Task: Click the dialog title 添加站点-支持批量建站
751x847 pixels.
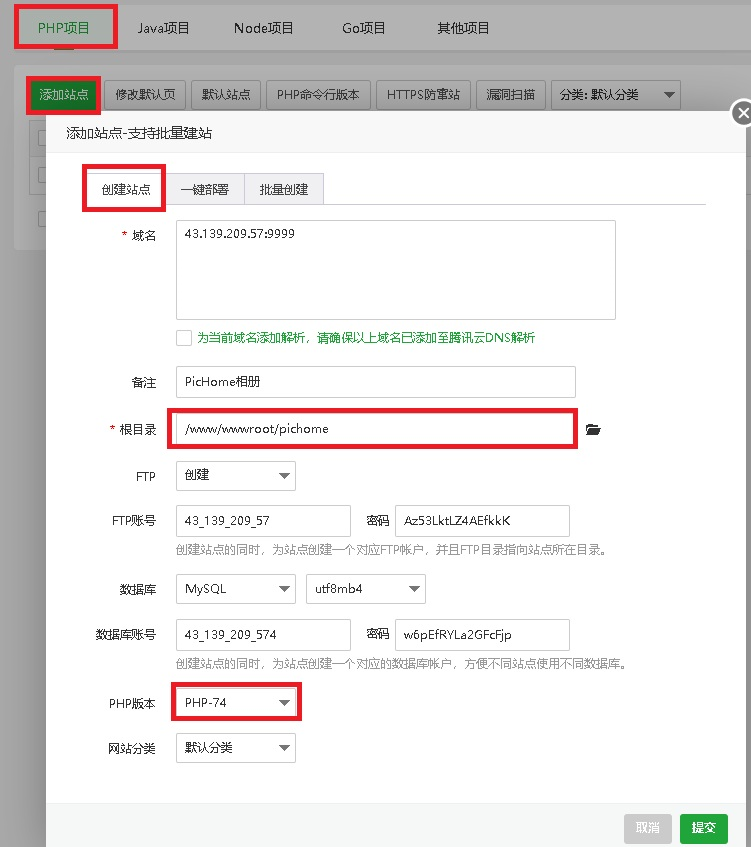Action: (x=139, y=133)
